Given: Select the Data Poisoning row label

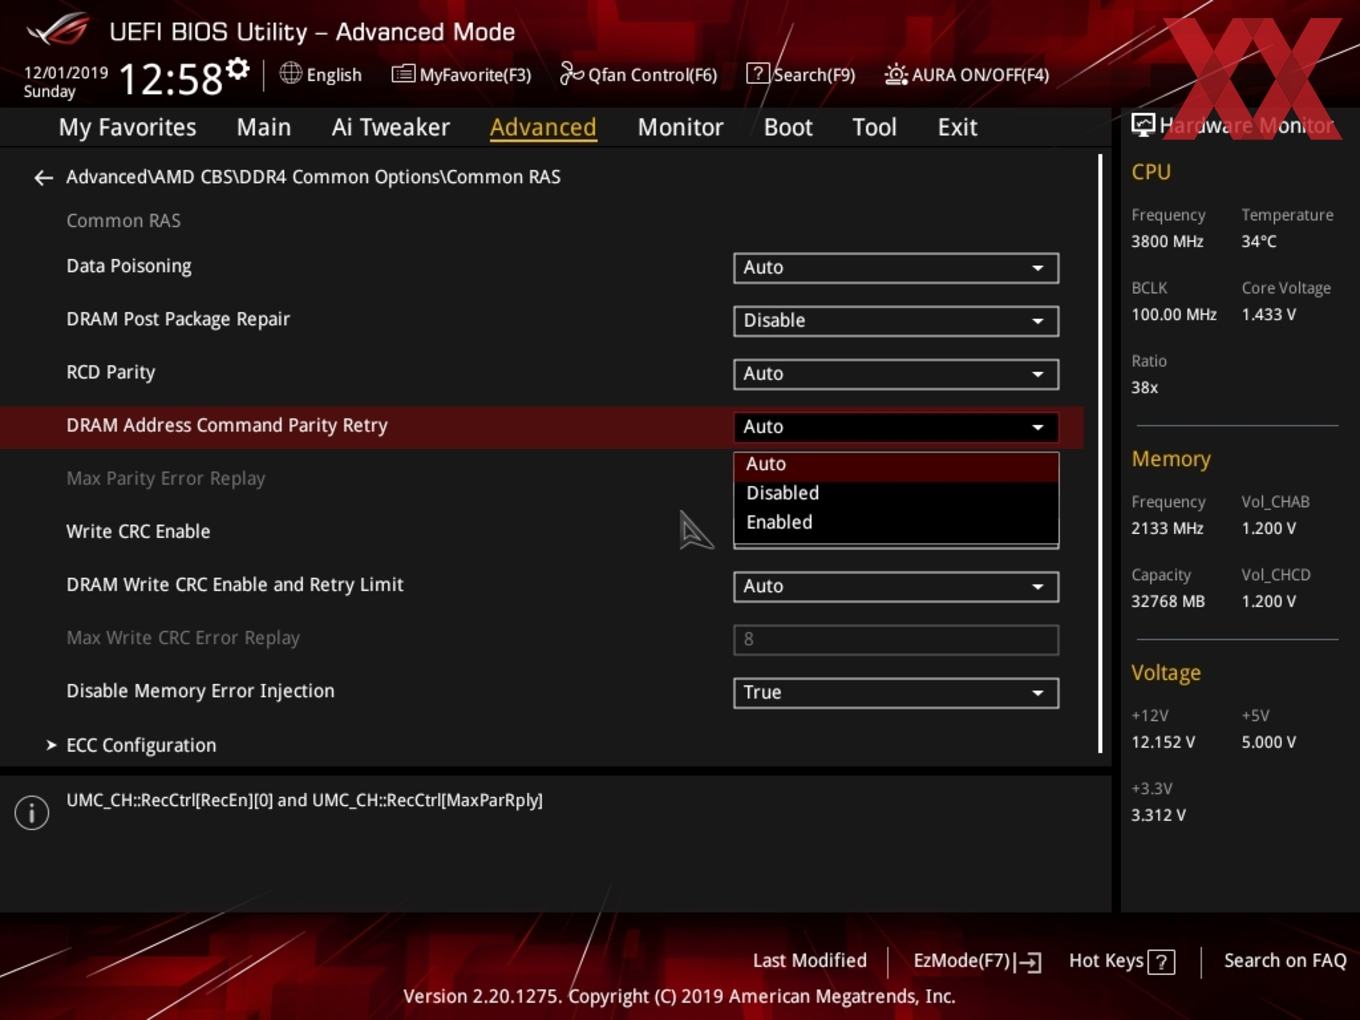Looking at the screenshot, I should (129, 266).
